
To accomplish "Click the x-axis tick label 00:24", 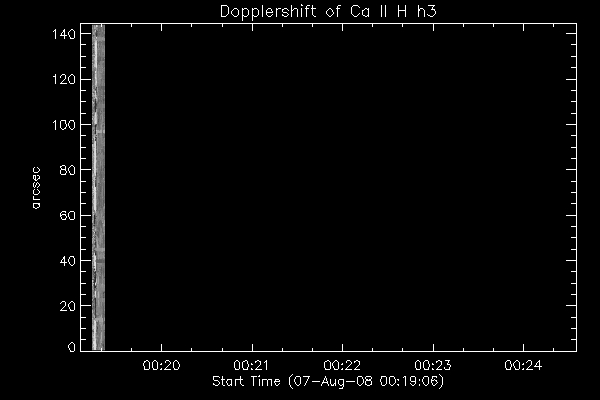I will point(523,365).
